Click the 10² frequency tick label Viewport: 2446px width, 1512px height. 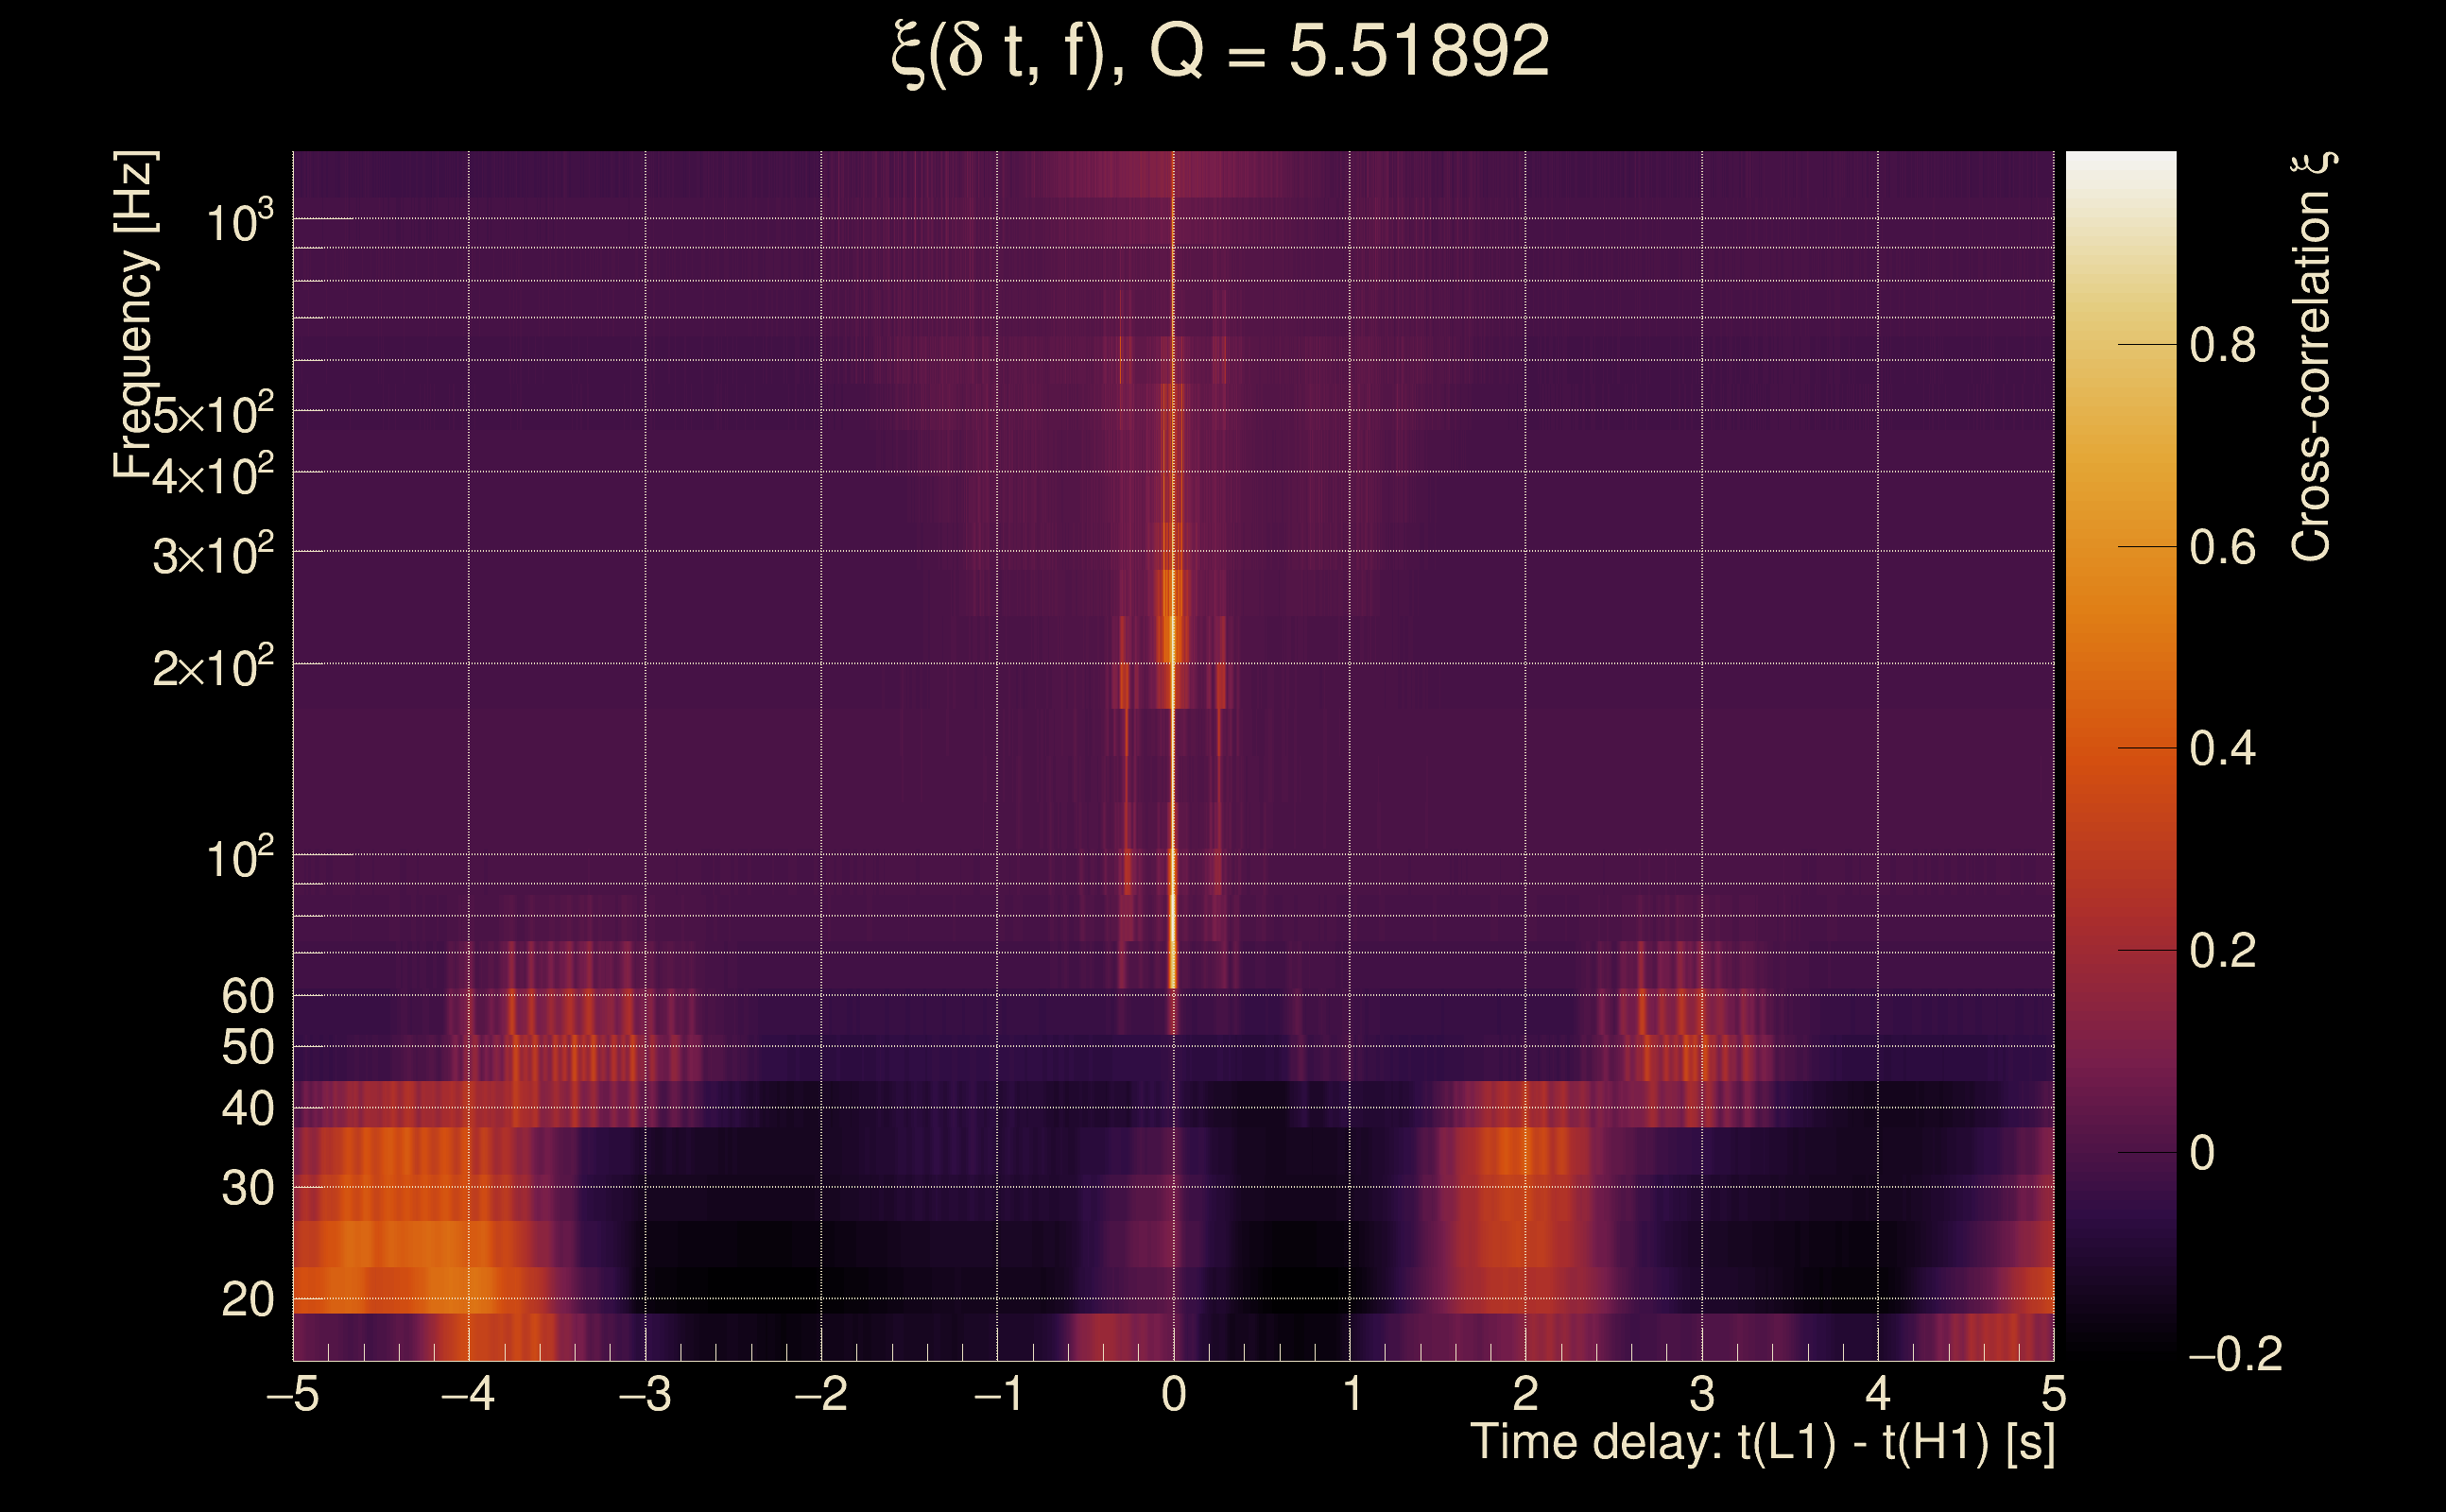click(240, 858)
